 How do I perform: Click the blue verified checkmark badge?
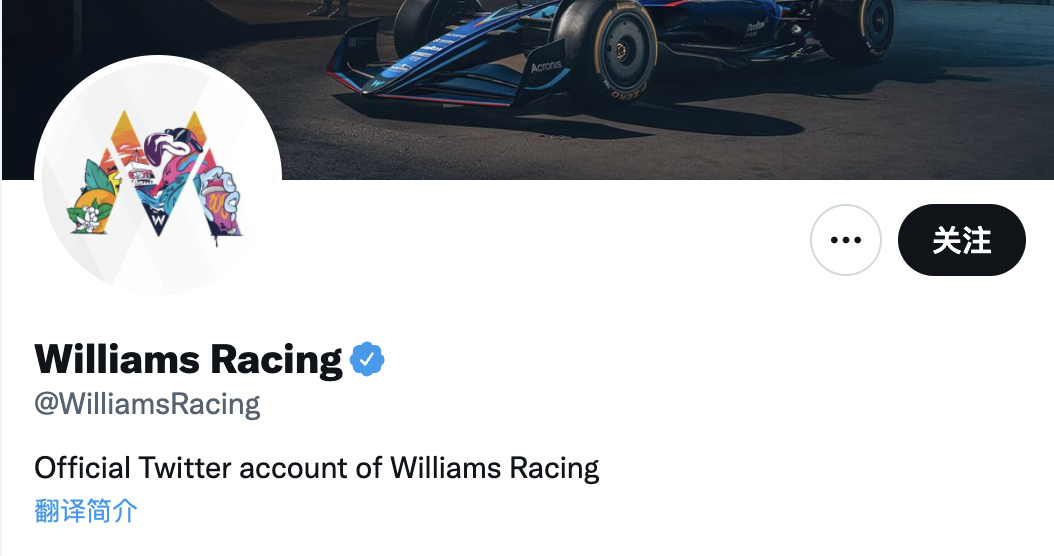click(367, 359)
